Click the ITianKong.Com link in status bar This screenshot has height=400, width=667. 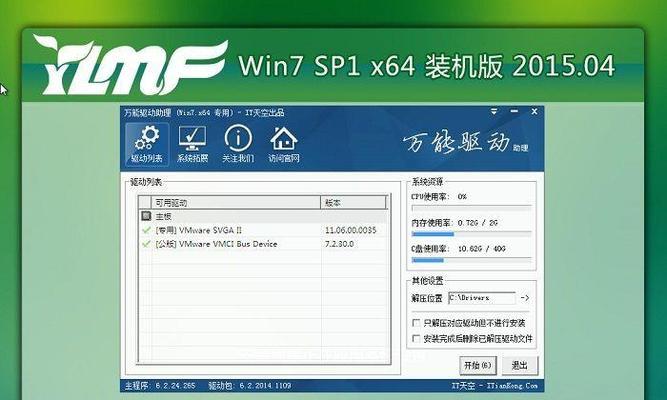click(512, 386)
